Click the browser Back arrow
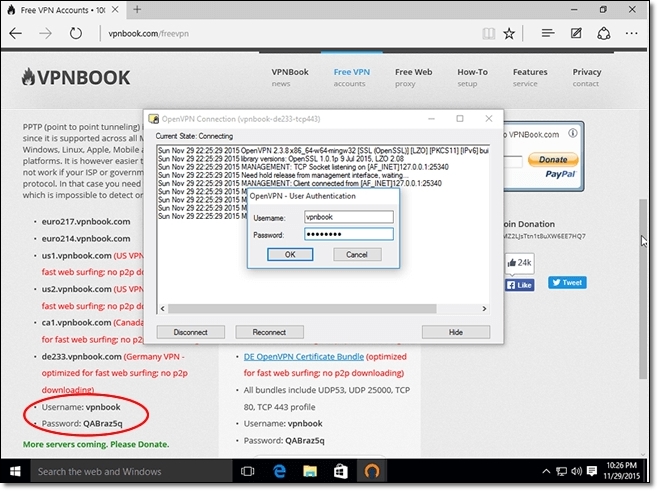Screen dimensions: 658x491 [x=16, y=33]
